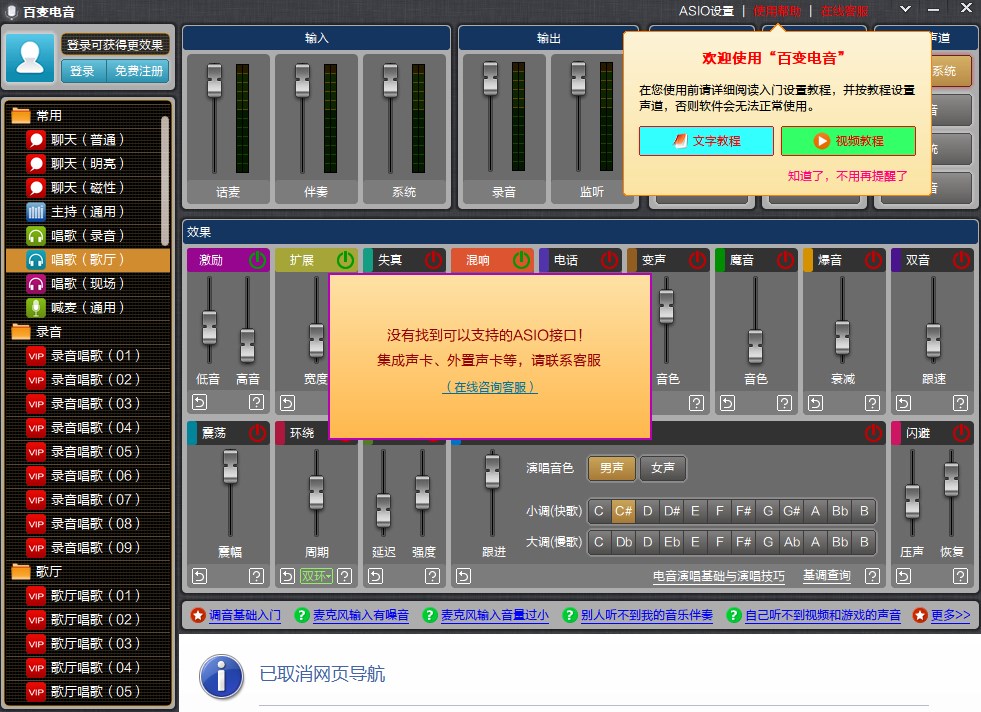981x712 pixels.
Task: Click 在线客服 in the title bar
Action: pyautogui.click(x=843, y=10)
